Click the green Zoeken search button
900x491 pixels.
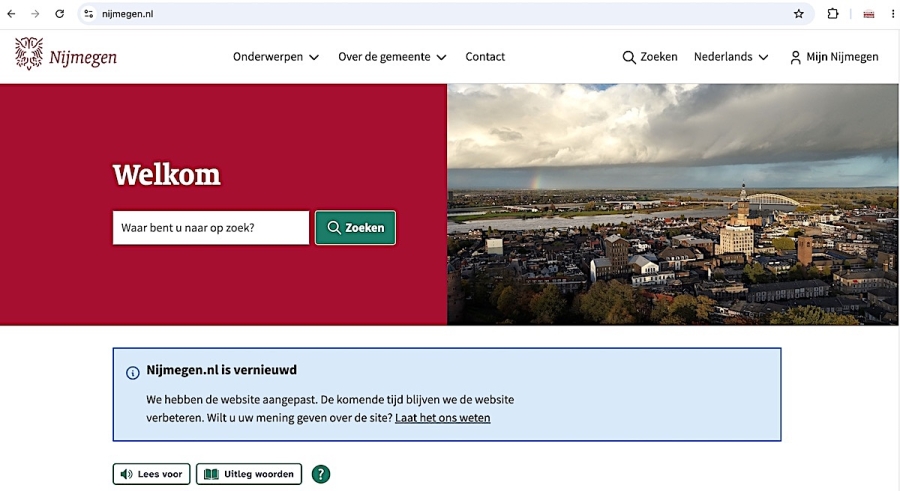coord(355,227)
